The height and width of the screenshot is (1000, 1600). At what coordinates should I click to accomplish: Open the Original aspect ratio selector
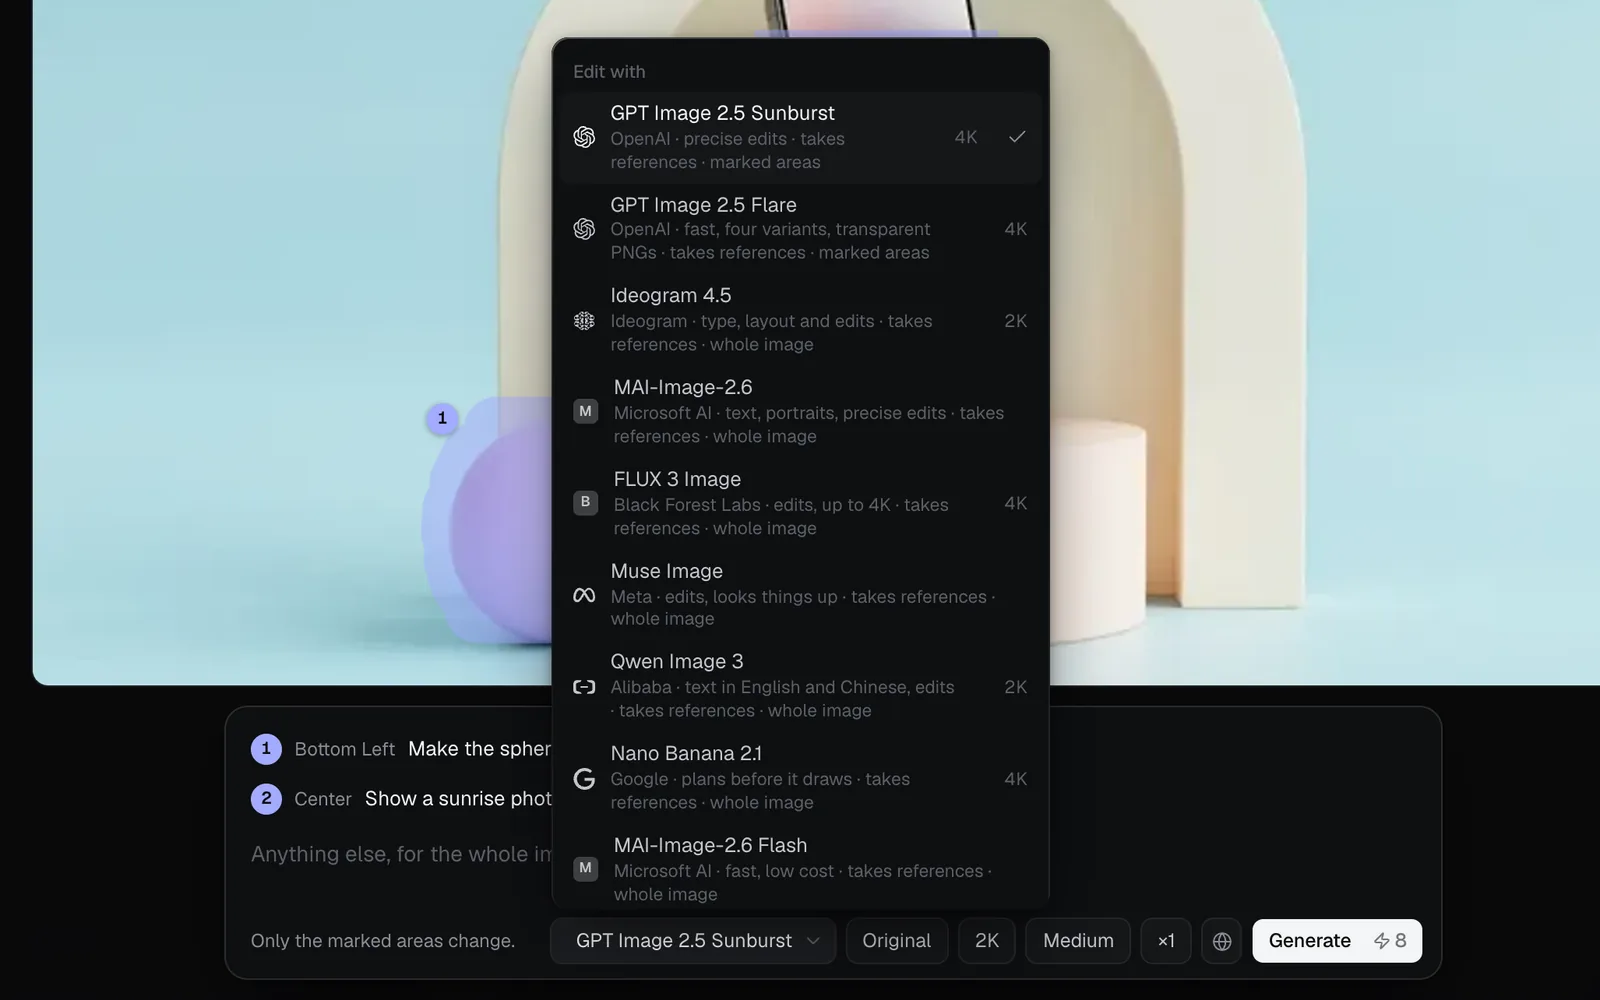[x=896, y=941]
